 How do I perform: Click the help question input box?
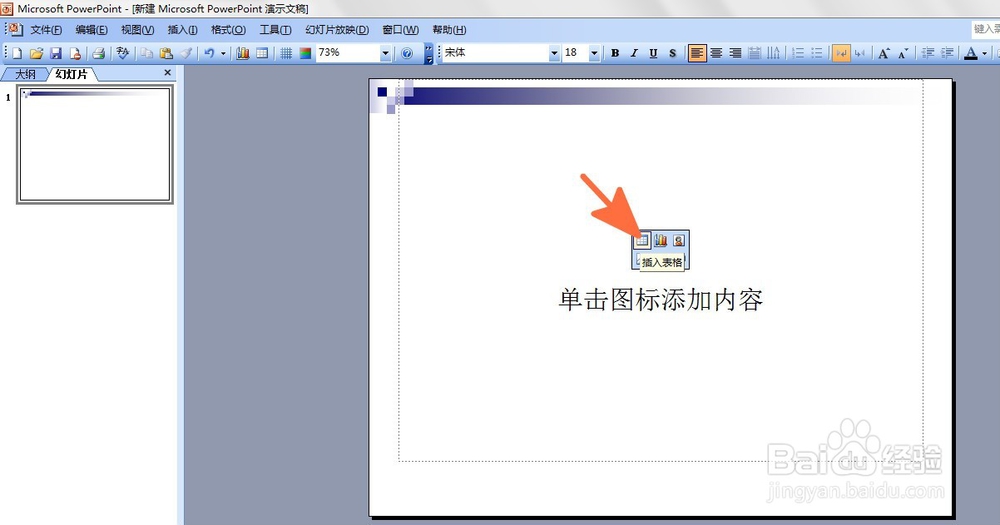[x=985, y=29]
